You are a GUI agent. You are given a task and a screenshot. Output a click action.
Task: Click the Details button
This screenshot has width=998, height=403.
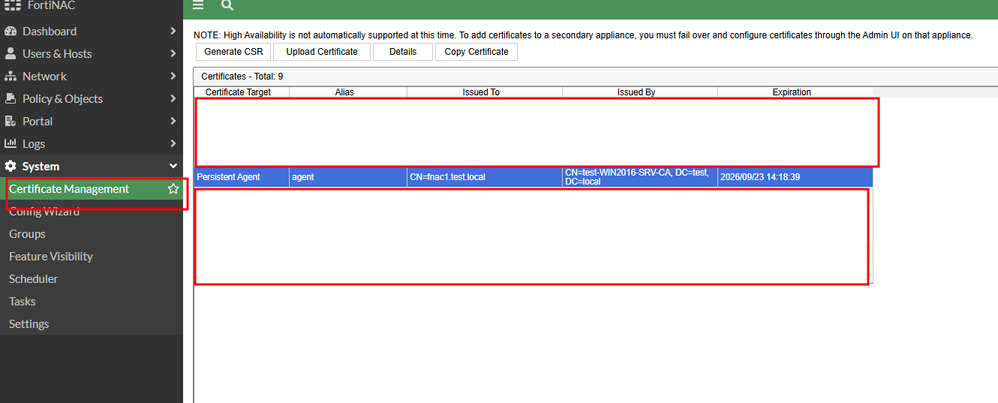pyautogui.click(x=403, y=52)
